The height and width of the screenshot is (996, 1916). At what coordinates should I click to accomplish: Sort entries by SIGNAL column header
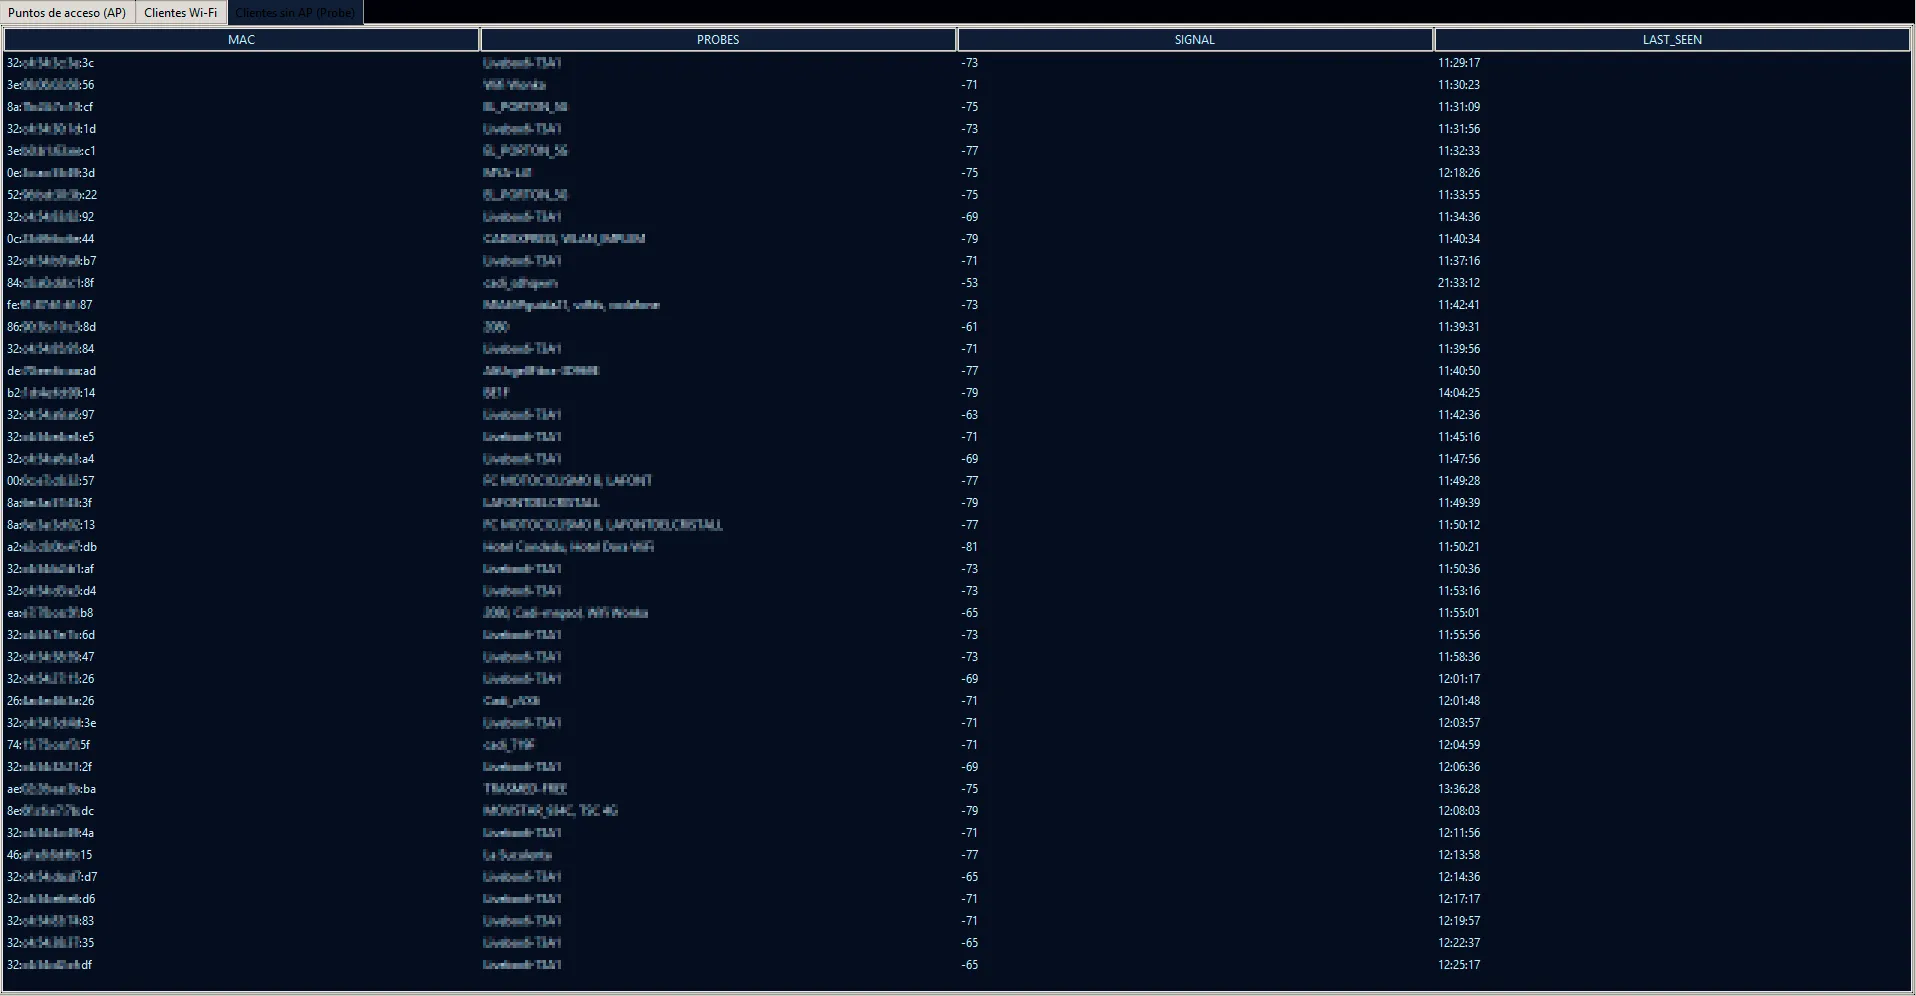click(1194, 40)
